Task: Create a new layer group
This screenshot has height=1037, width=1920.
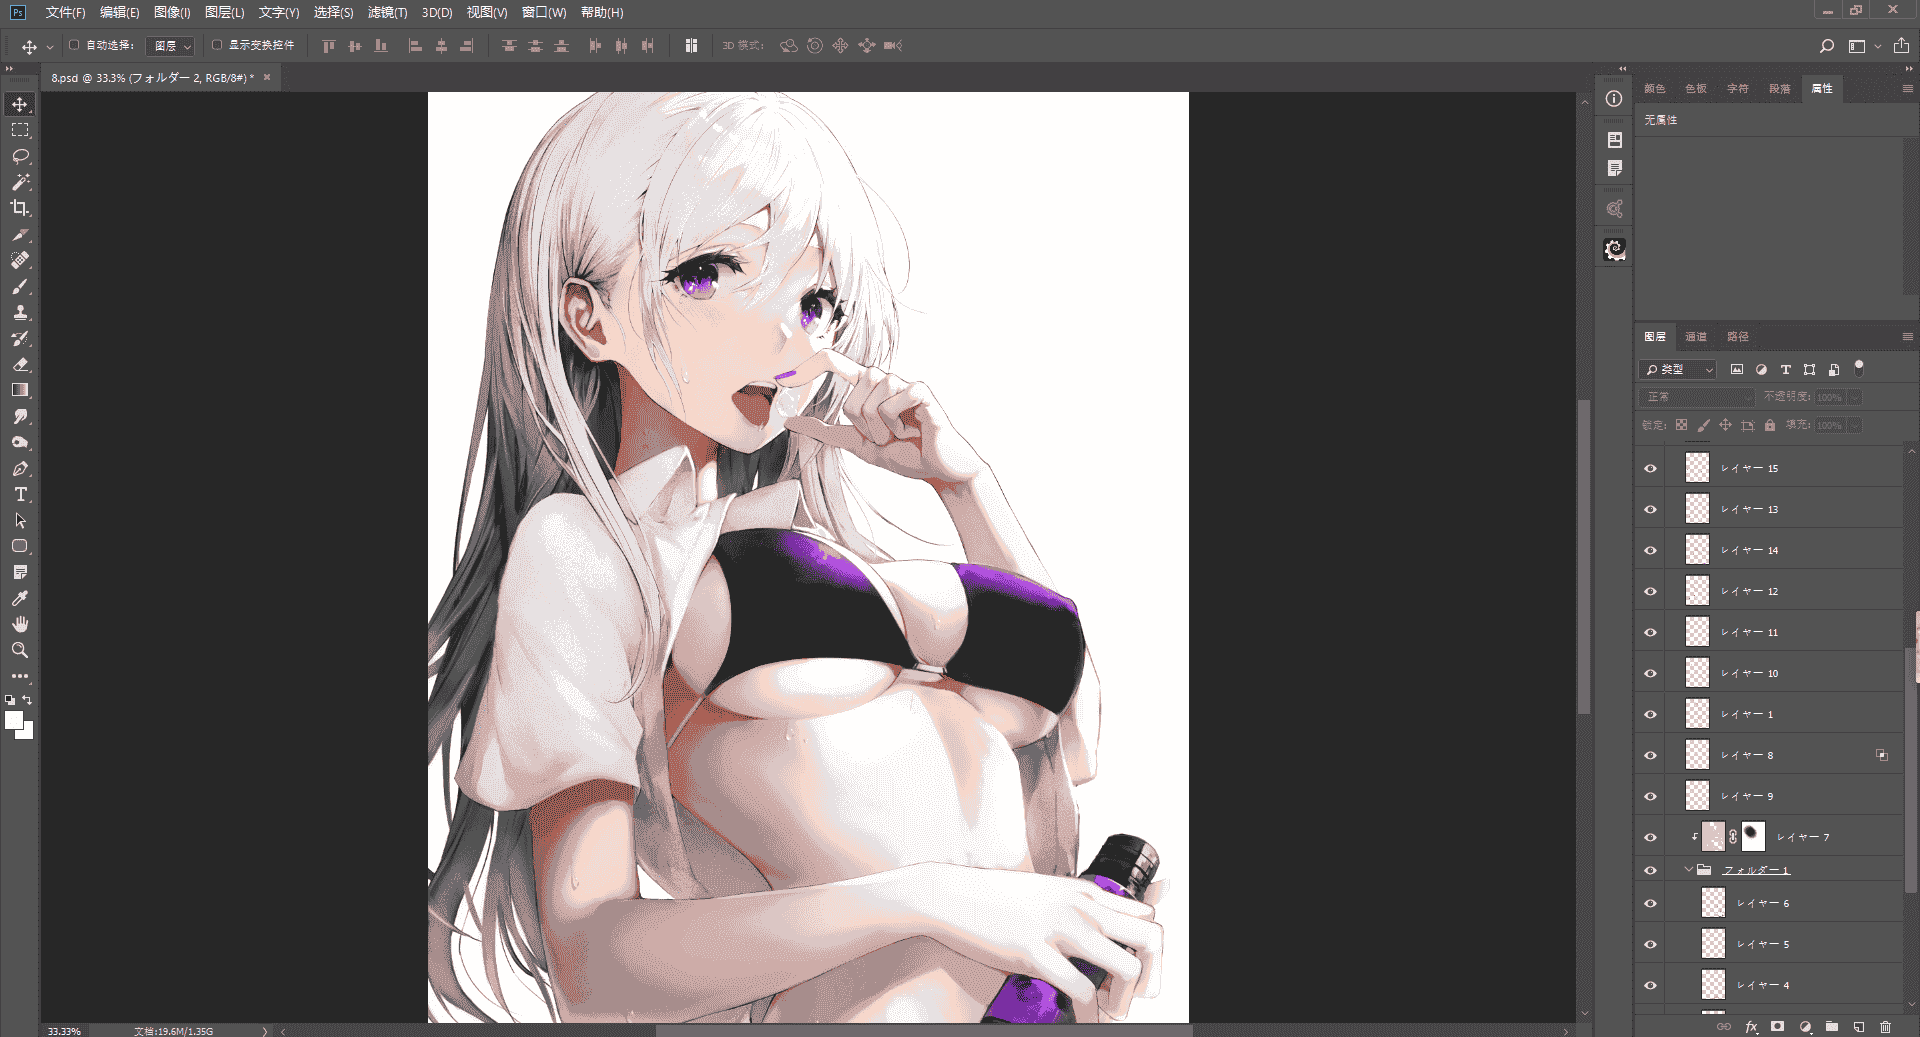Action: (1832, 1027)
